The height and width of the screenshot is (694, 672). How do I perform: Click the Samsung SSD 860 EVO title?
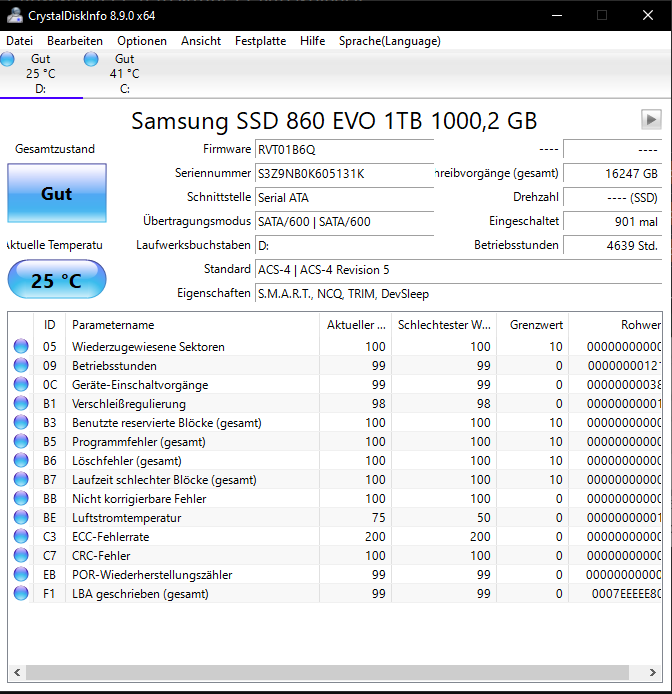tap(334, 120)
